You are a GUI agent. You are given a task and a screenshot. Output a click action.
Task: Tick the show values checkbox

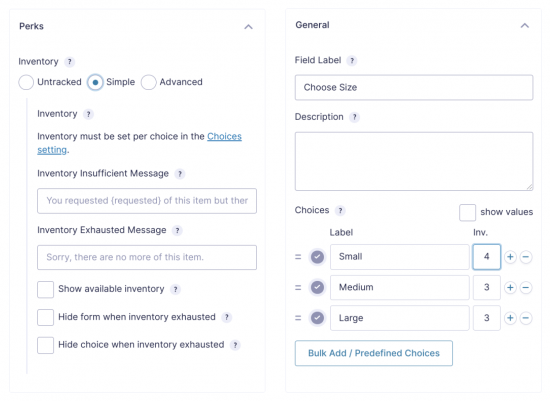tap(467, 212)
